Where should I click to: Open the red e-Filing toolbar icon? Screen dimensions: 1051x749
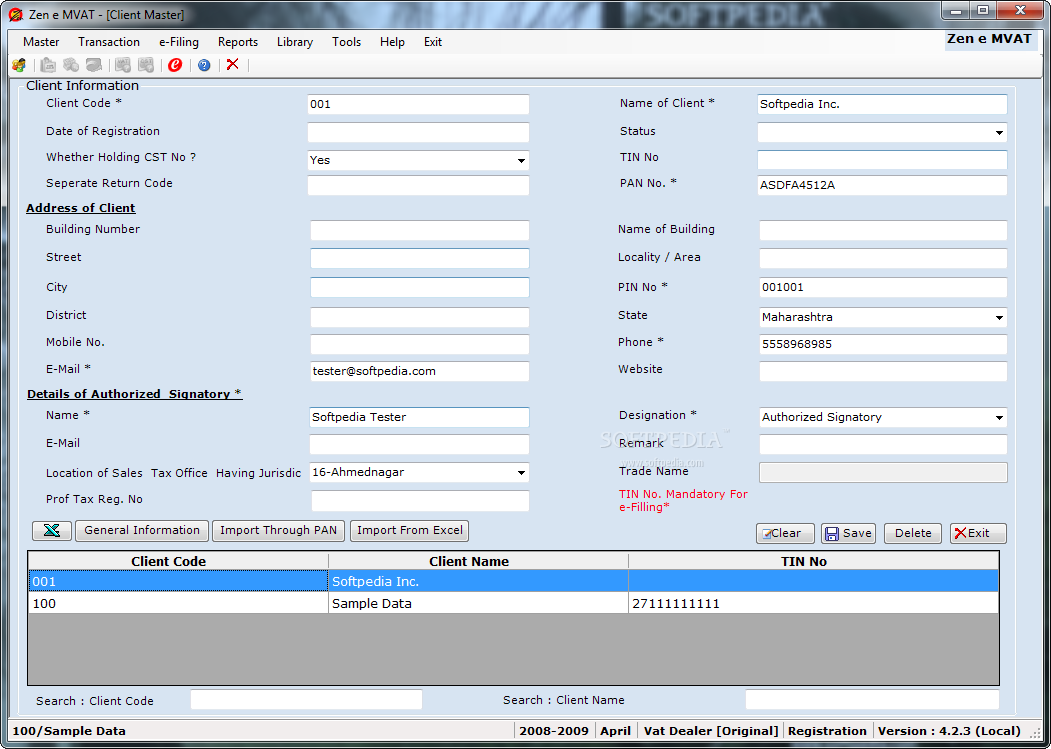[x=175, y=65]
